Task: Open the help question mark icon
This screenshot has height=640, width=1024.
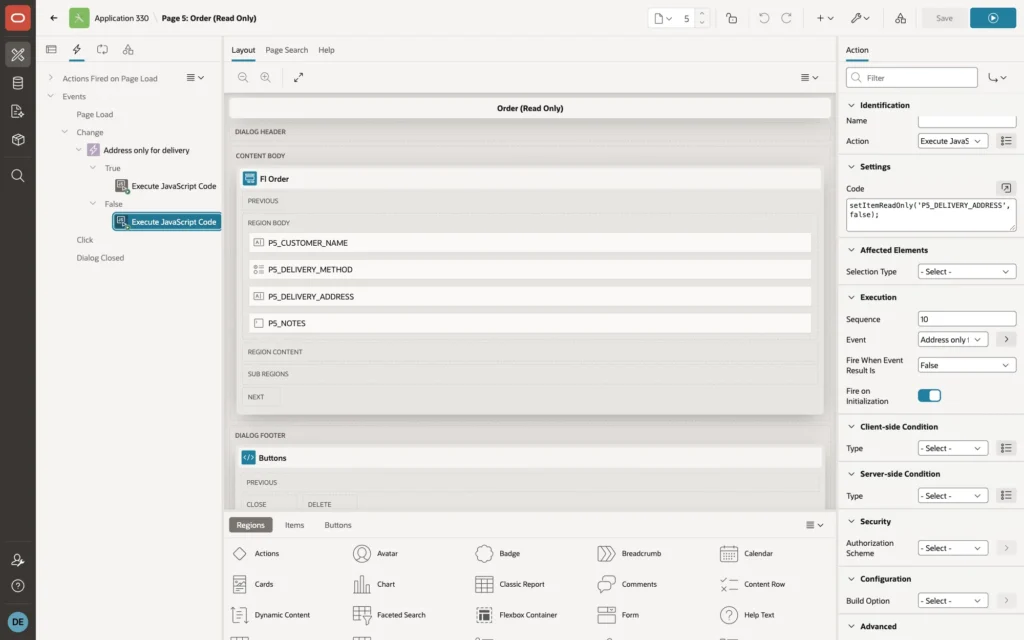Action: pos(18,586)
